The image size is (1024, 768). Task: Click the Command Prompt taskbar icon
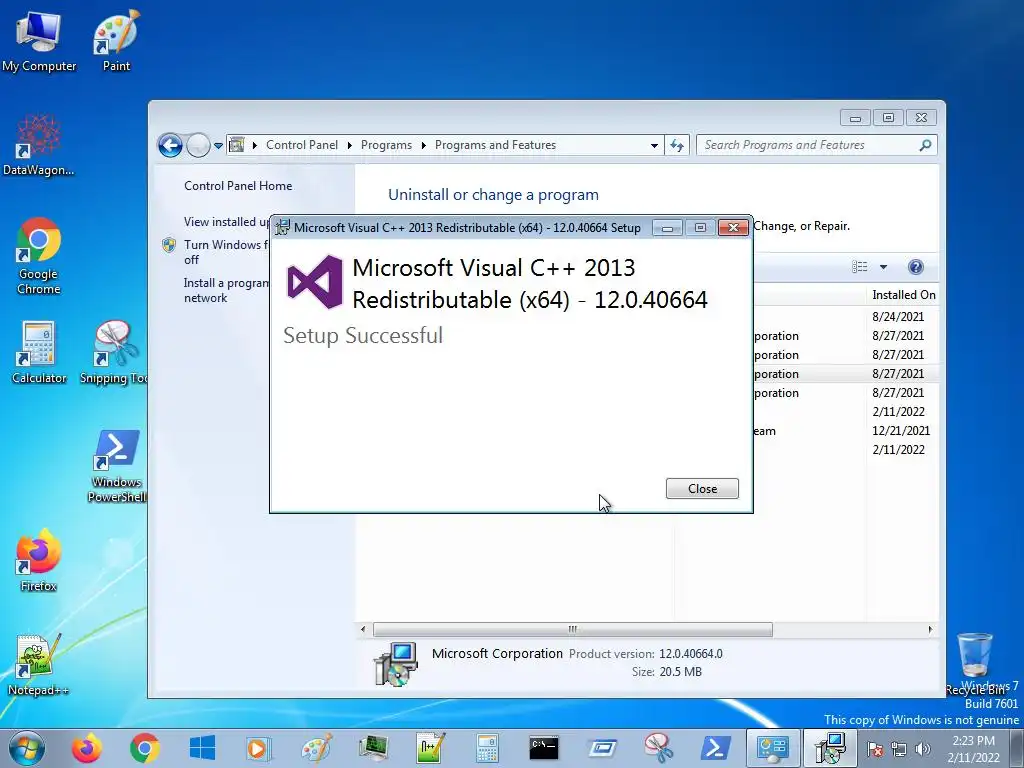[x=543, y=748]
